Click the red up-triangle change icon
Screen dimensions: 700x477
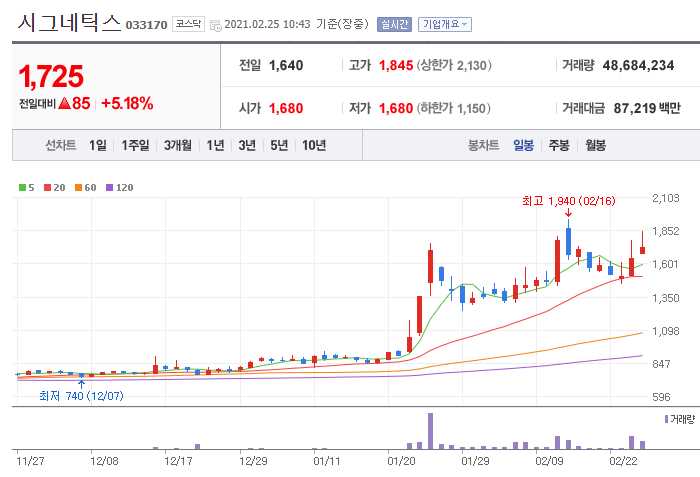(65, 104)
